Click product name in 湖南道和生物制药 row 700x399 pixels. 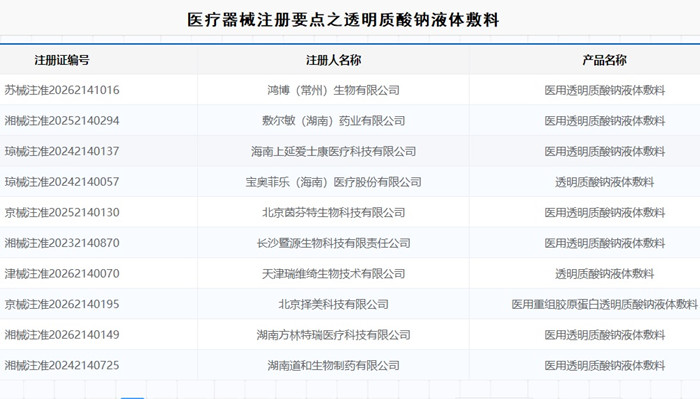pyautogui.click(x=604, y=366)
